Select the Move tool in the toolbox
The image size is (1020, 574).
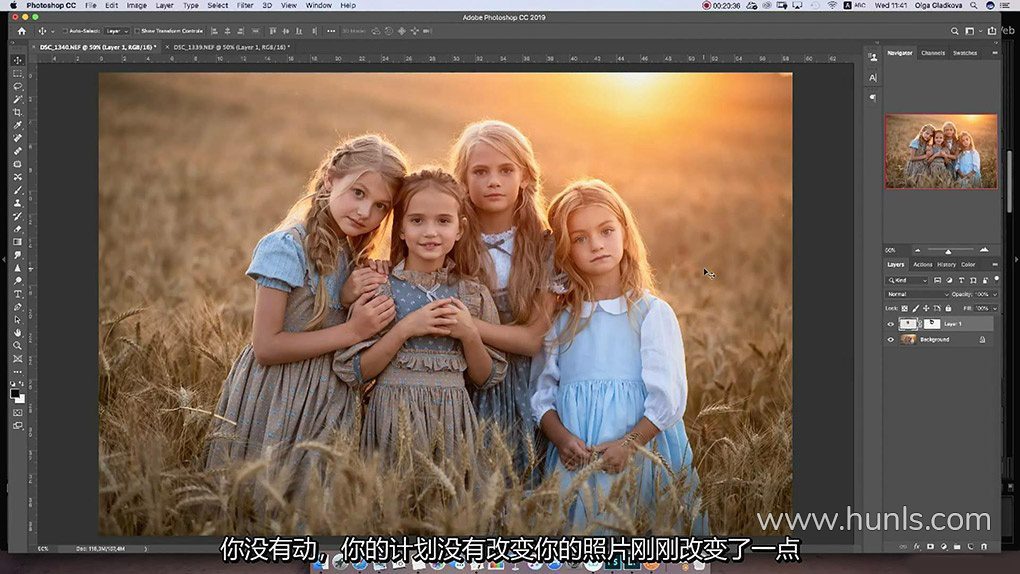point(18,60)
